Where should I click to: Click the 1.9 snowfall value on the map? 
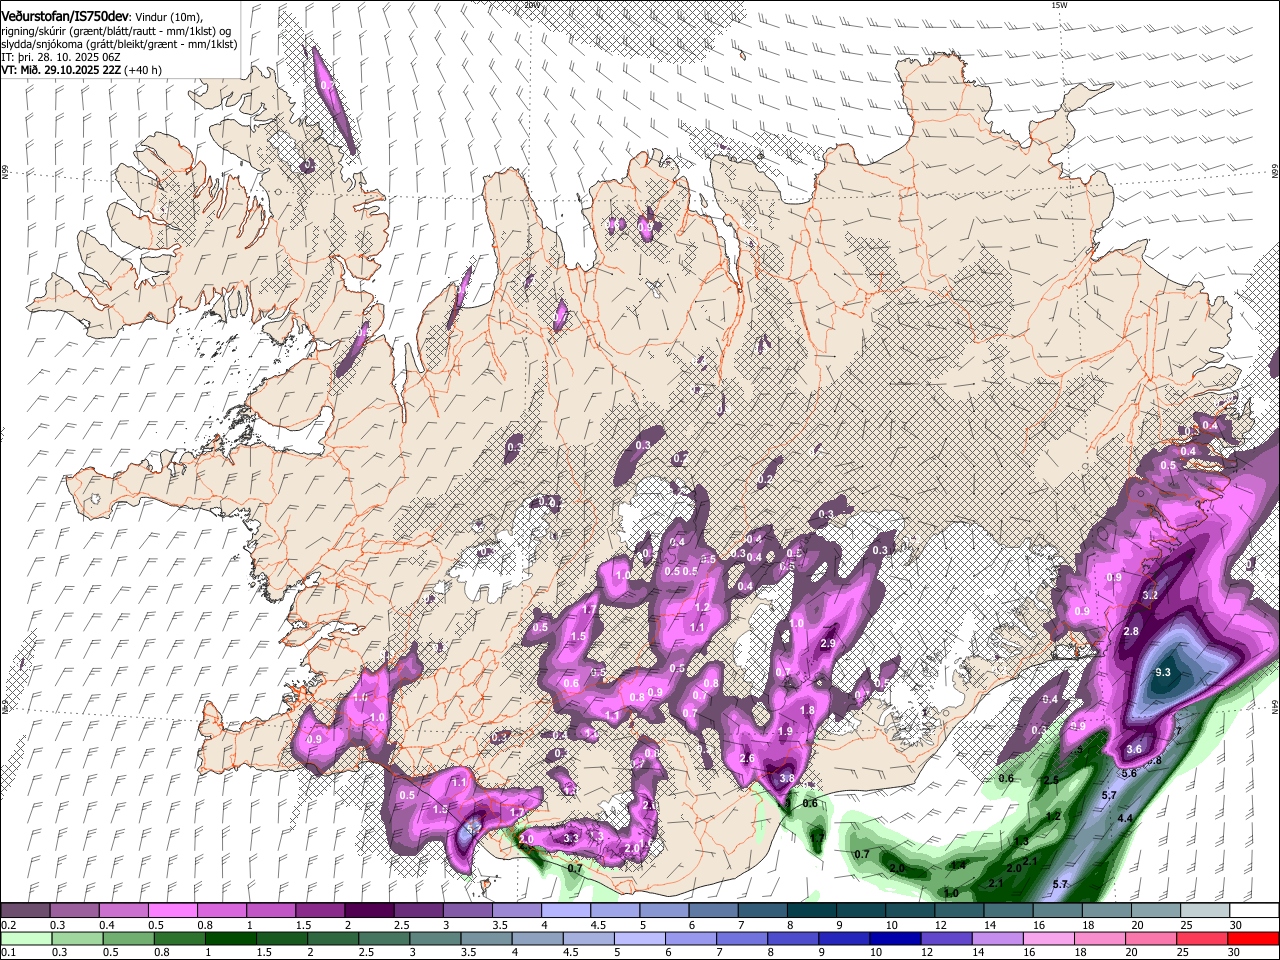click(x=785, y=731)
